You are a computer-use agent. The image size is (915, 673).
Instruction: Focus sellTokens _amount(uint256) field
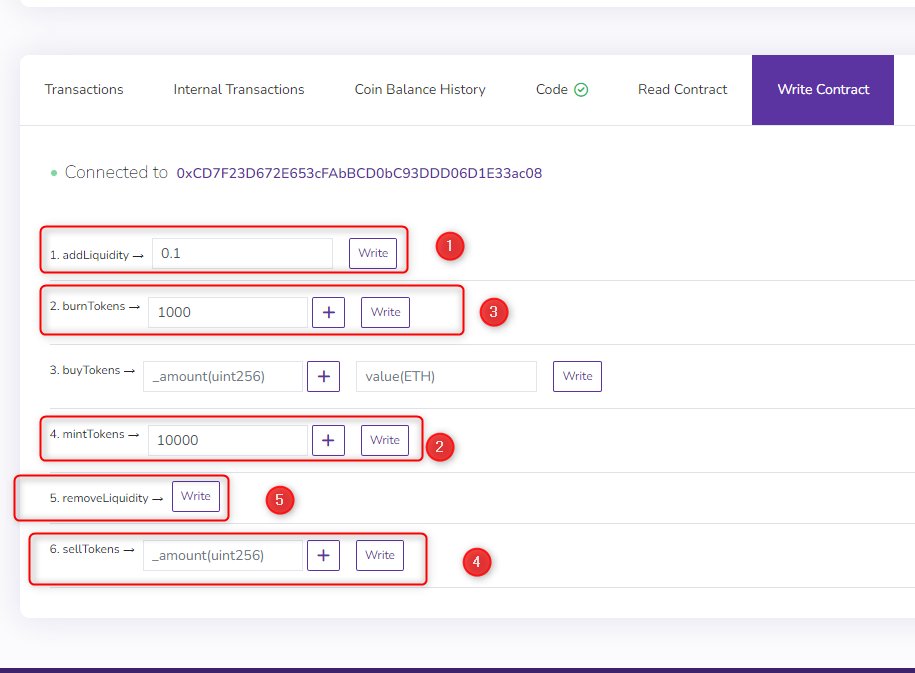[223, 555]
